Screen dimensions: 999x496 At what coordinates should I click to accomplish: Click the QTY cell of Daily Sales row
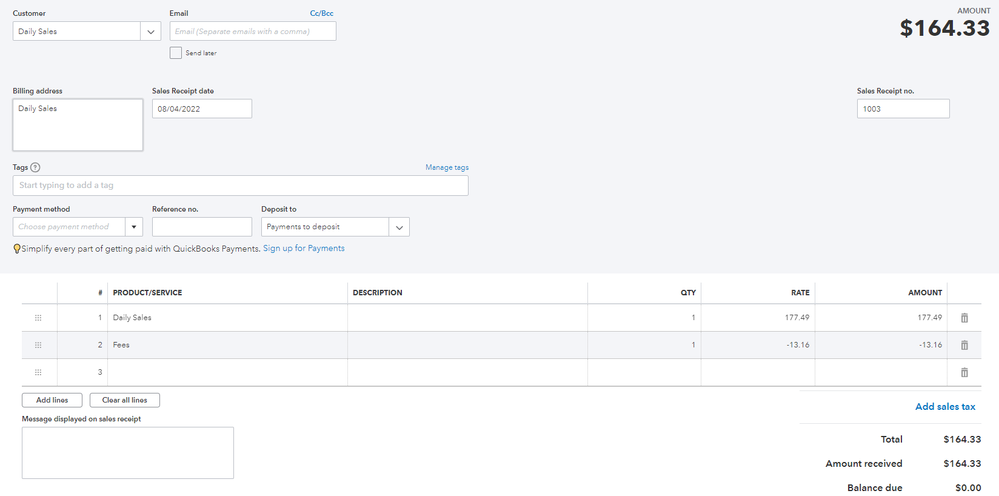pos(644,318)
